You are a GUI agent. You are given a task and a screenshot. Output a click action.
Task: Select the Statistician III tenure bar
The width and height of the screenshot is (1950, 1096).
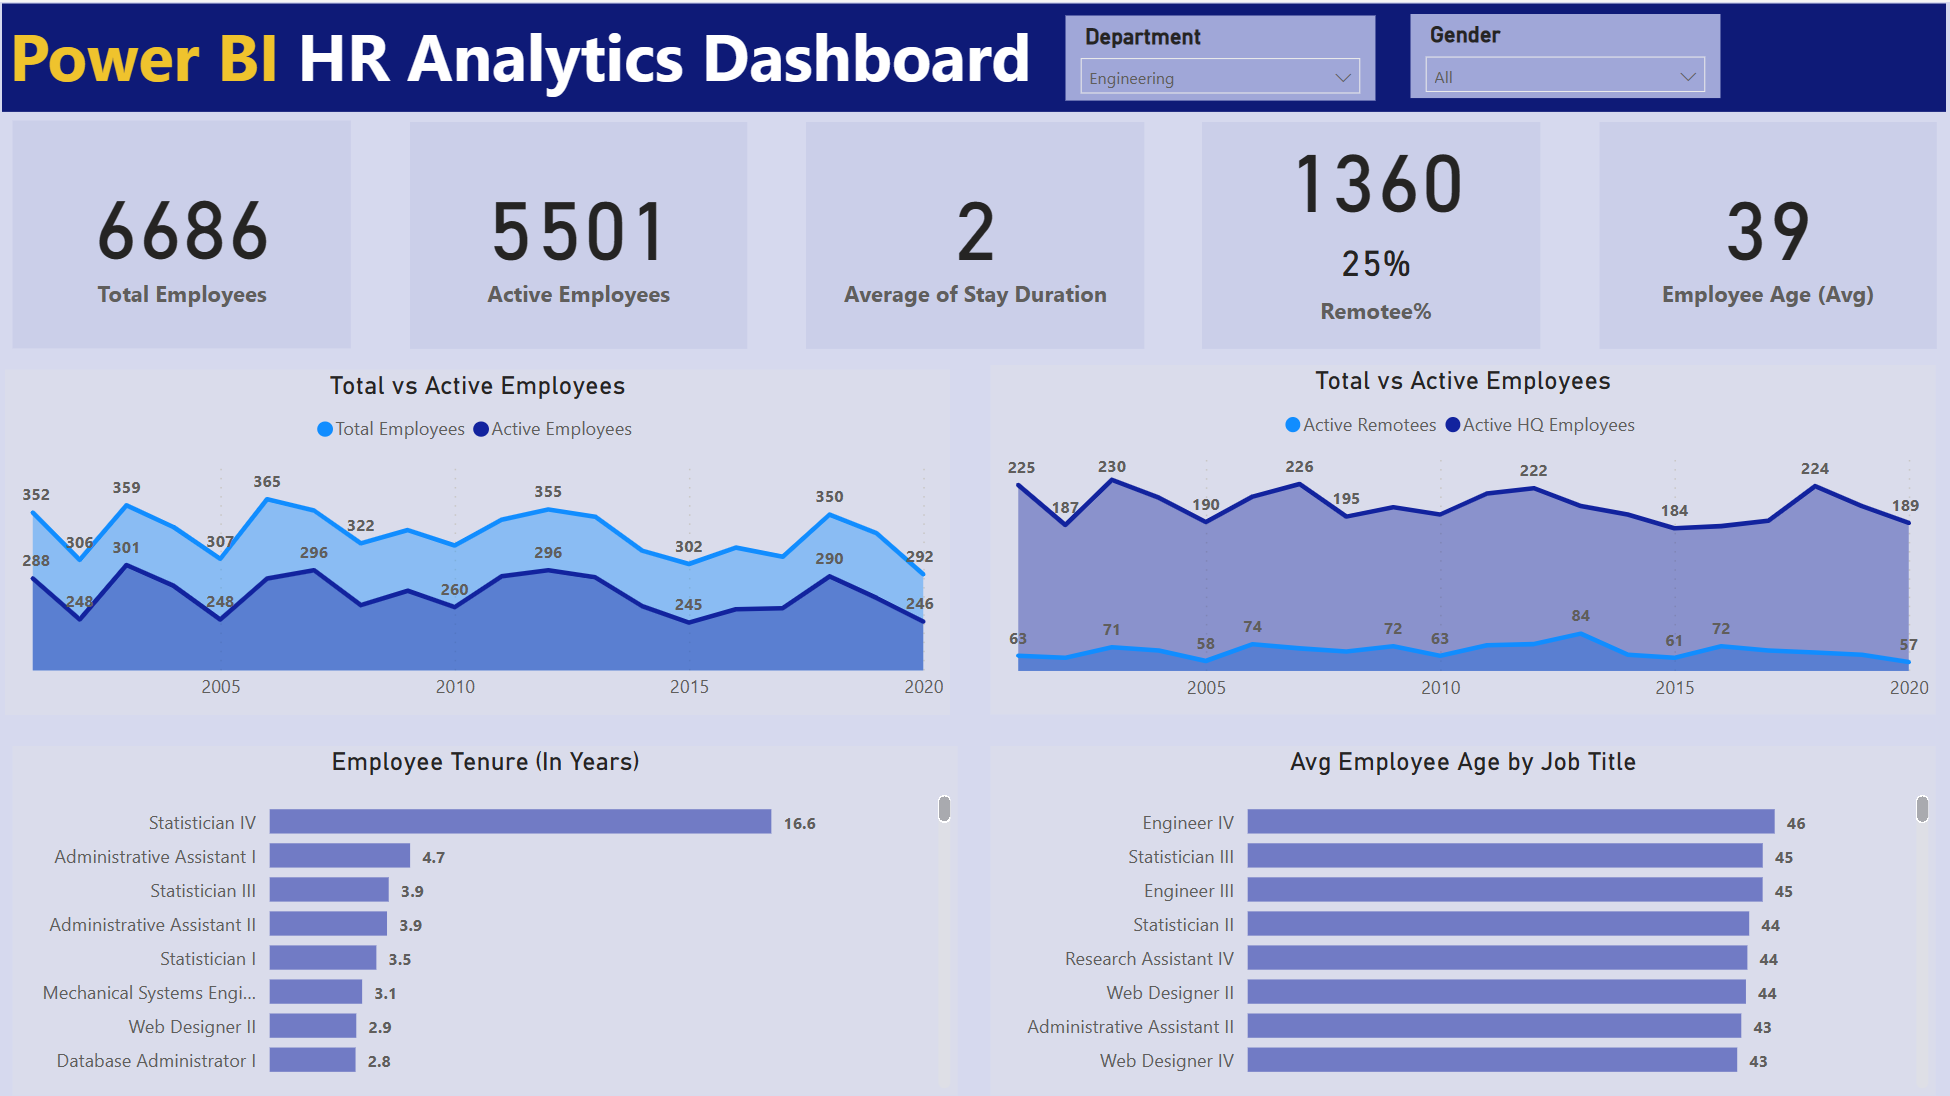pyautogui.click(x=329, y=890)
